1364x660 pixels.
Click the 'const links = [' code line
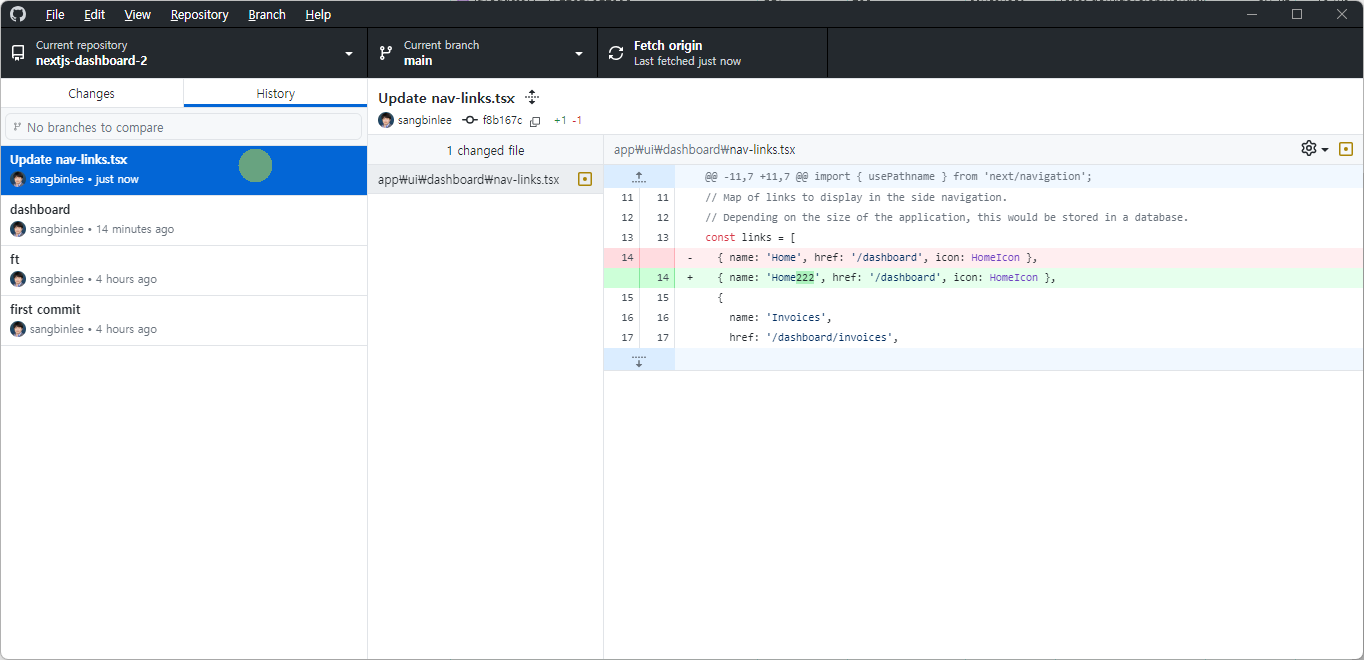(x=750, y=237)
